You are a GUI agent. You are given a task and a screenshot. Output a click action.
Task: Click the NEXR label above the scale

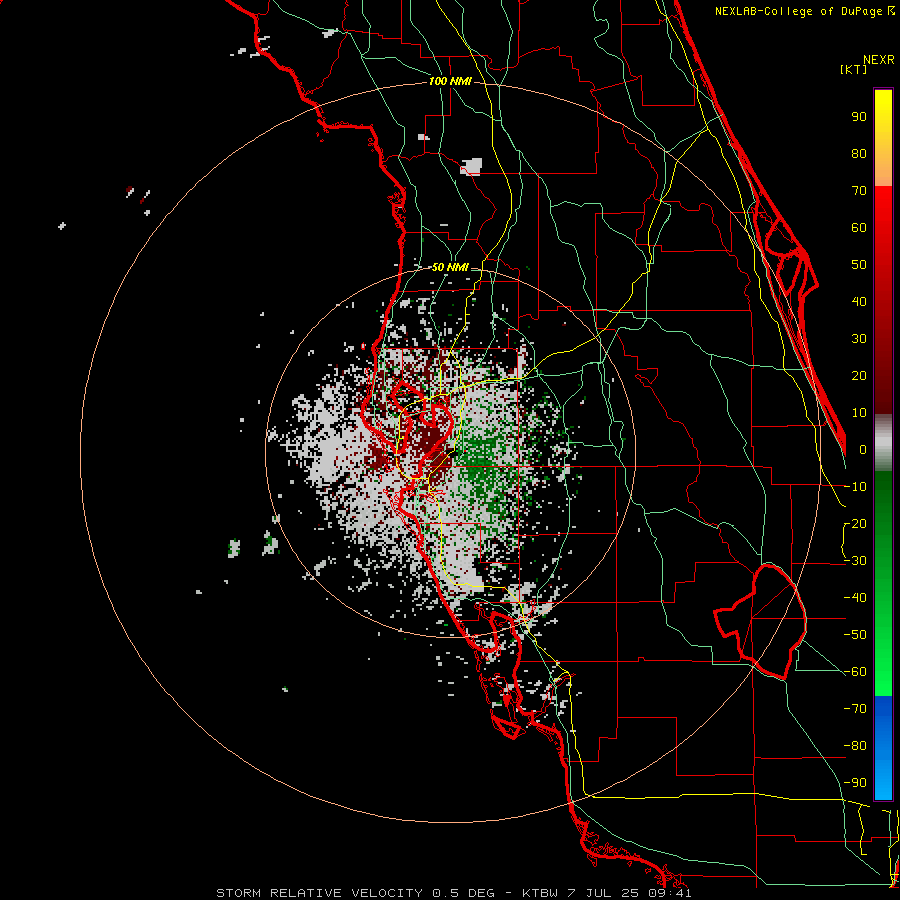(879, 60)
